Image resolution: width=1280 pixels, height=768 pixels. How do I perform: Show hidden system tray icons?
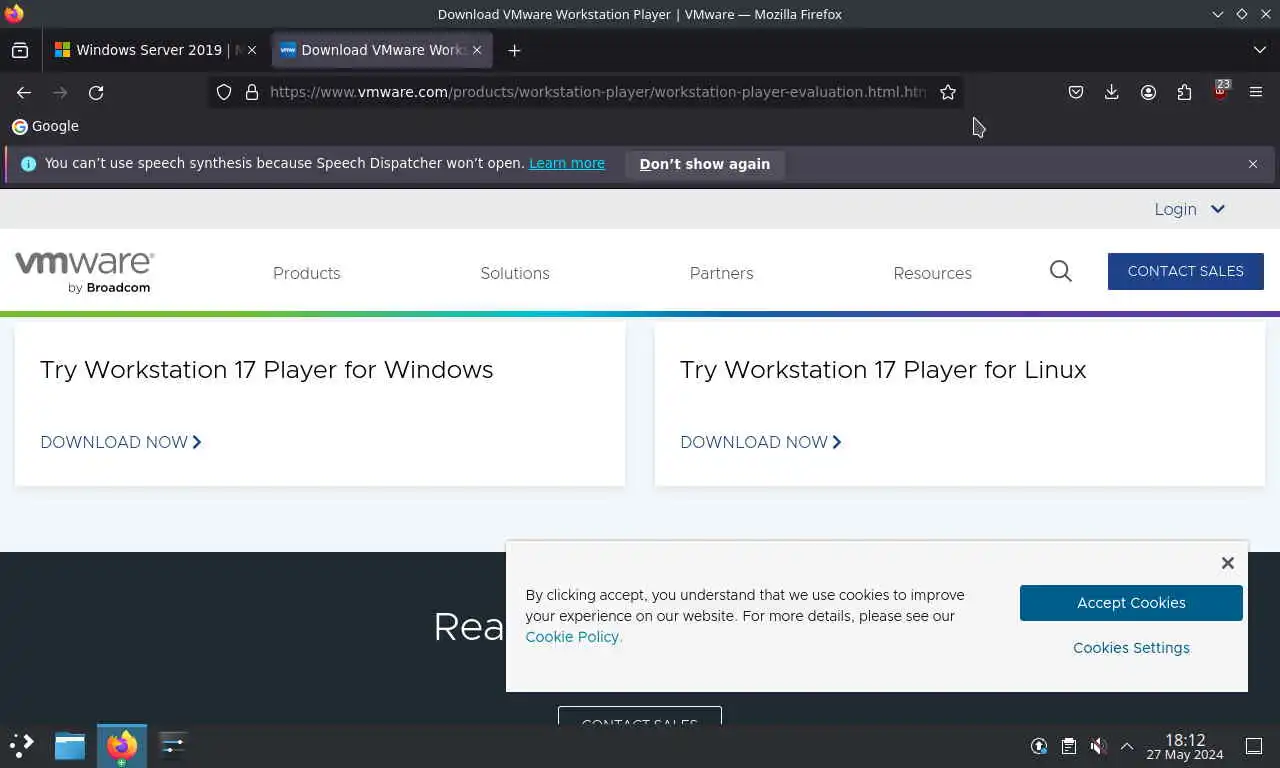(1127, 746)
